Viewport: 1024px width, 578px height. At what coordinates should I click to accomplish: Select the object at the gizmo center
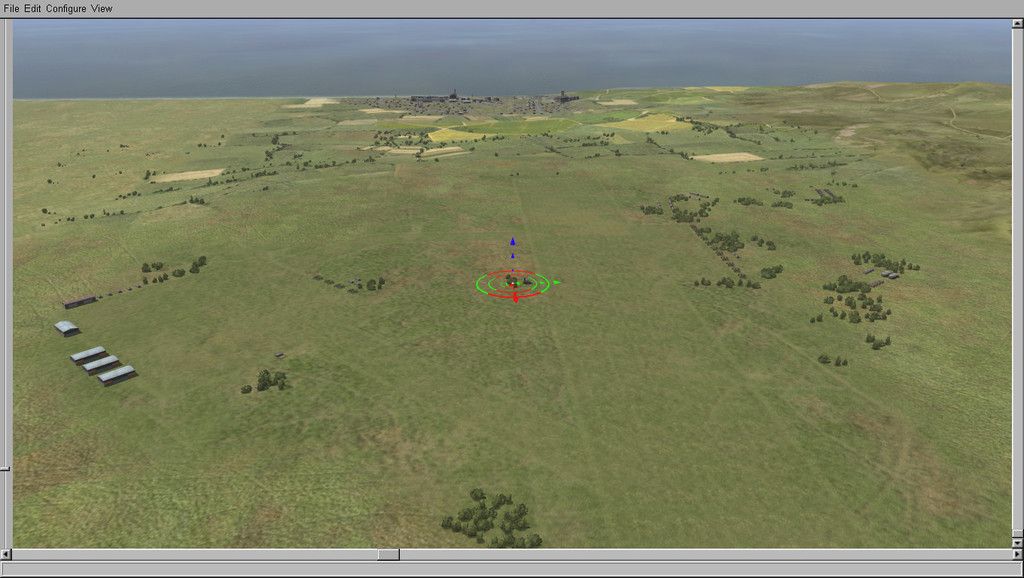(513, 283)
